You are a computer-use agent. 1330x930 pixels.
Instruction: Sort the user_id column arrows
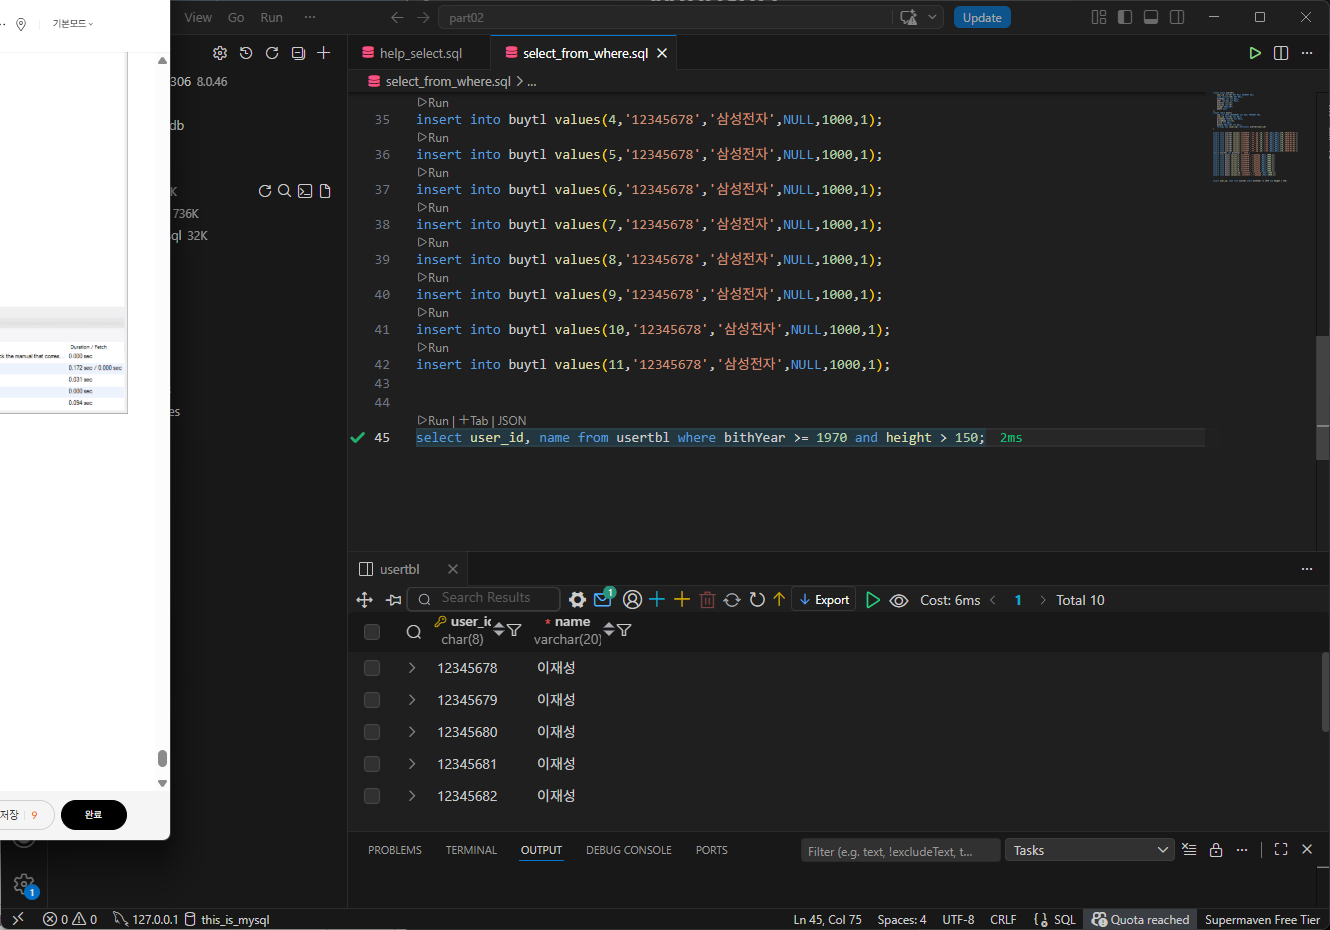pyautogui.click(x=499, y=630)
